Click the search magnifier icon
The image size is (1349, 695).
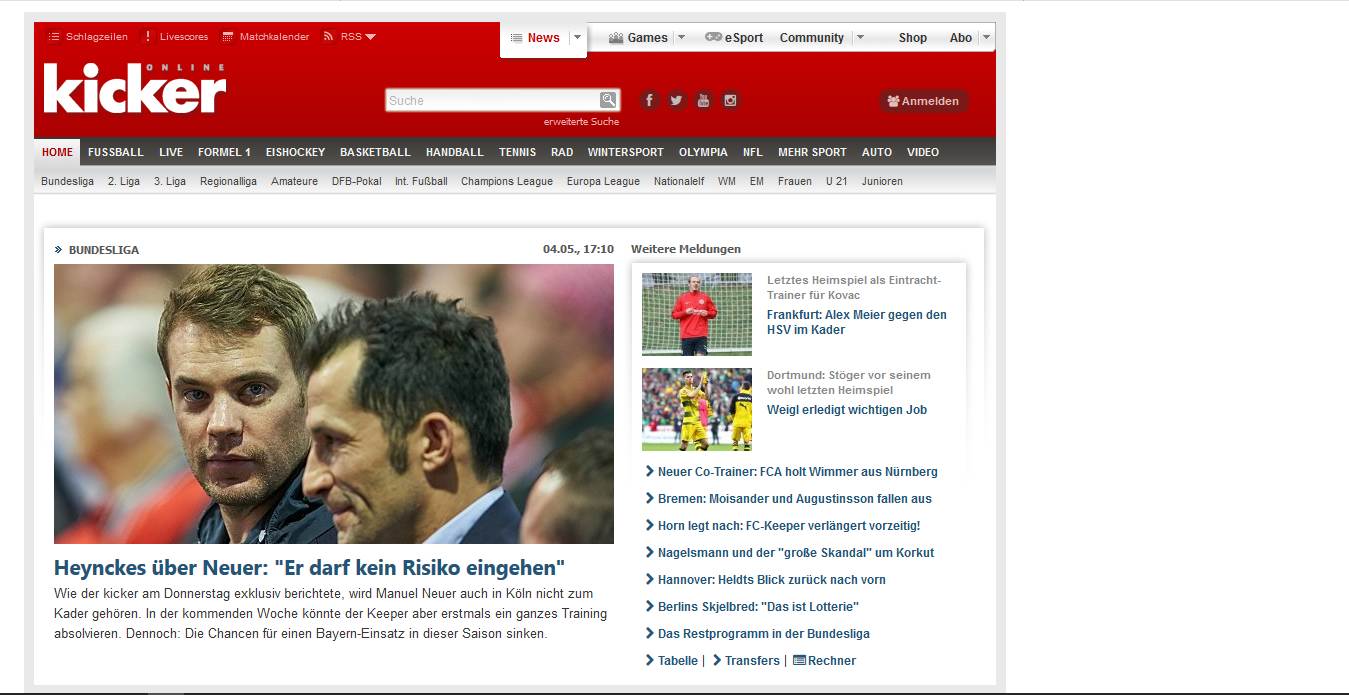point(608,100)
